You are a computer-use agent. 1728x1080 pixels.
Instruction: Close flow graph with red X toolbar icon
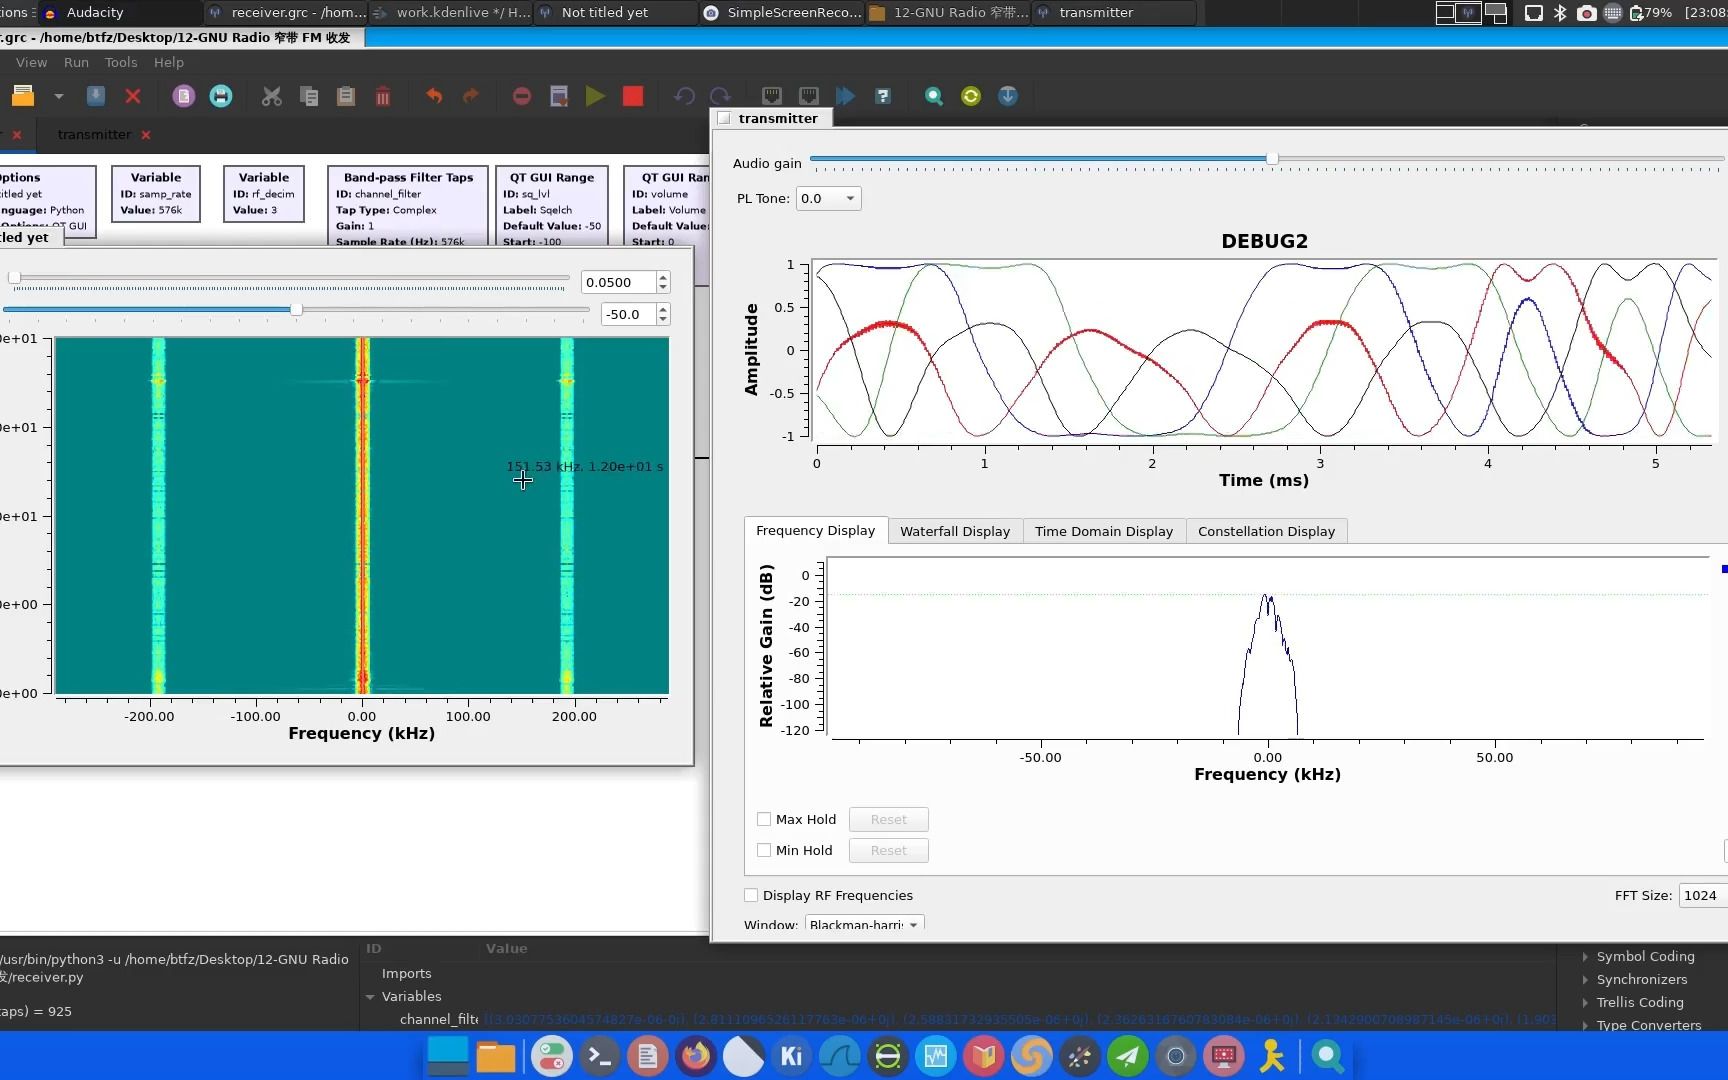[133, 96]
